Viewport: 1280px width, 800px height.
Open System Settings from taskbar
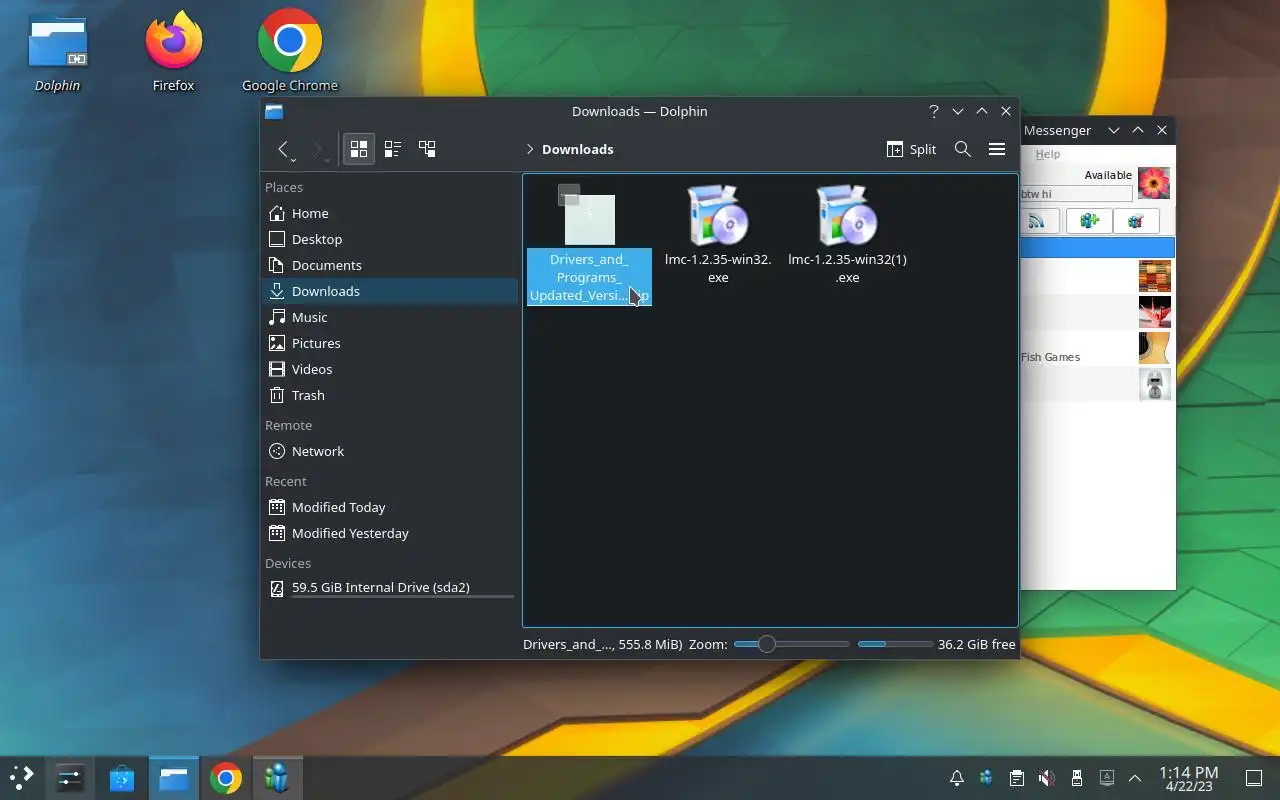pos(70,778)
